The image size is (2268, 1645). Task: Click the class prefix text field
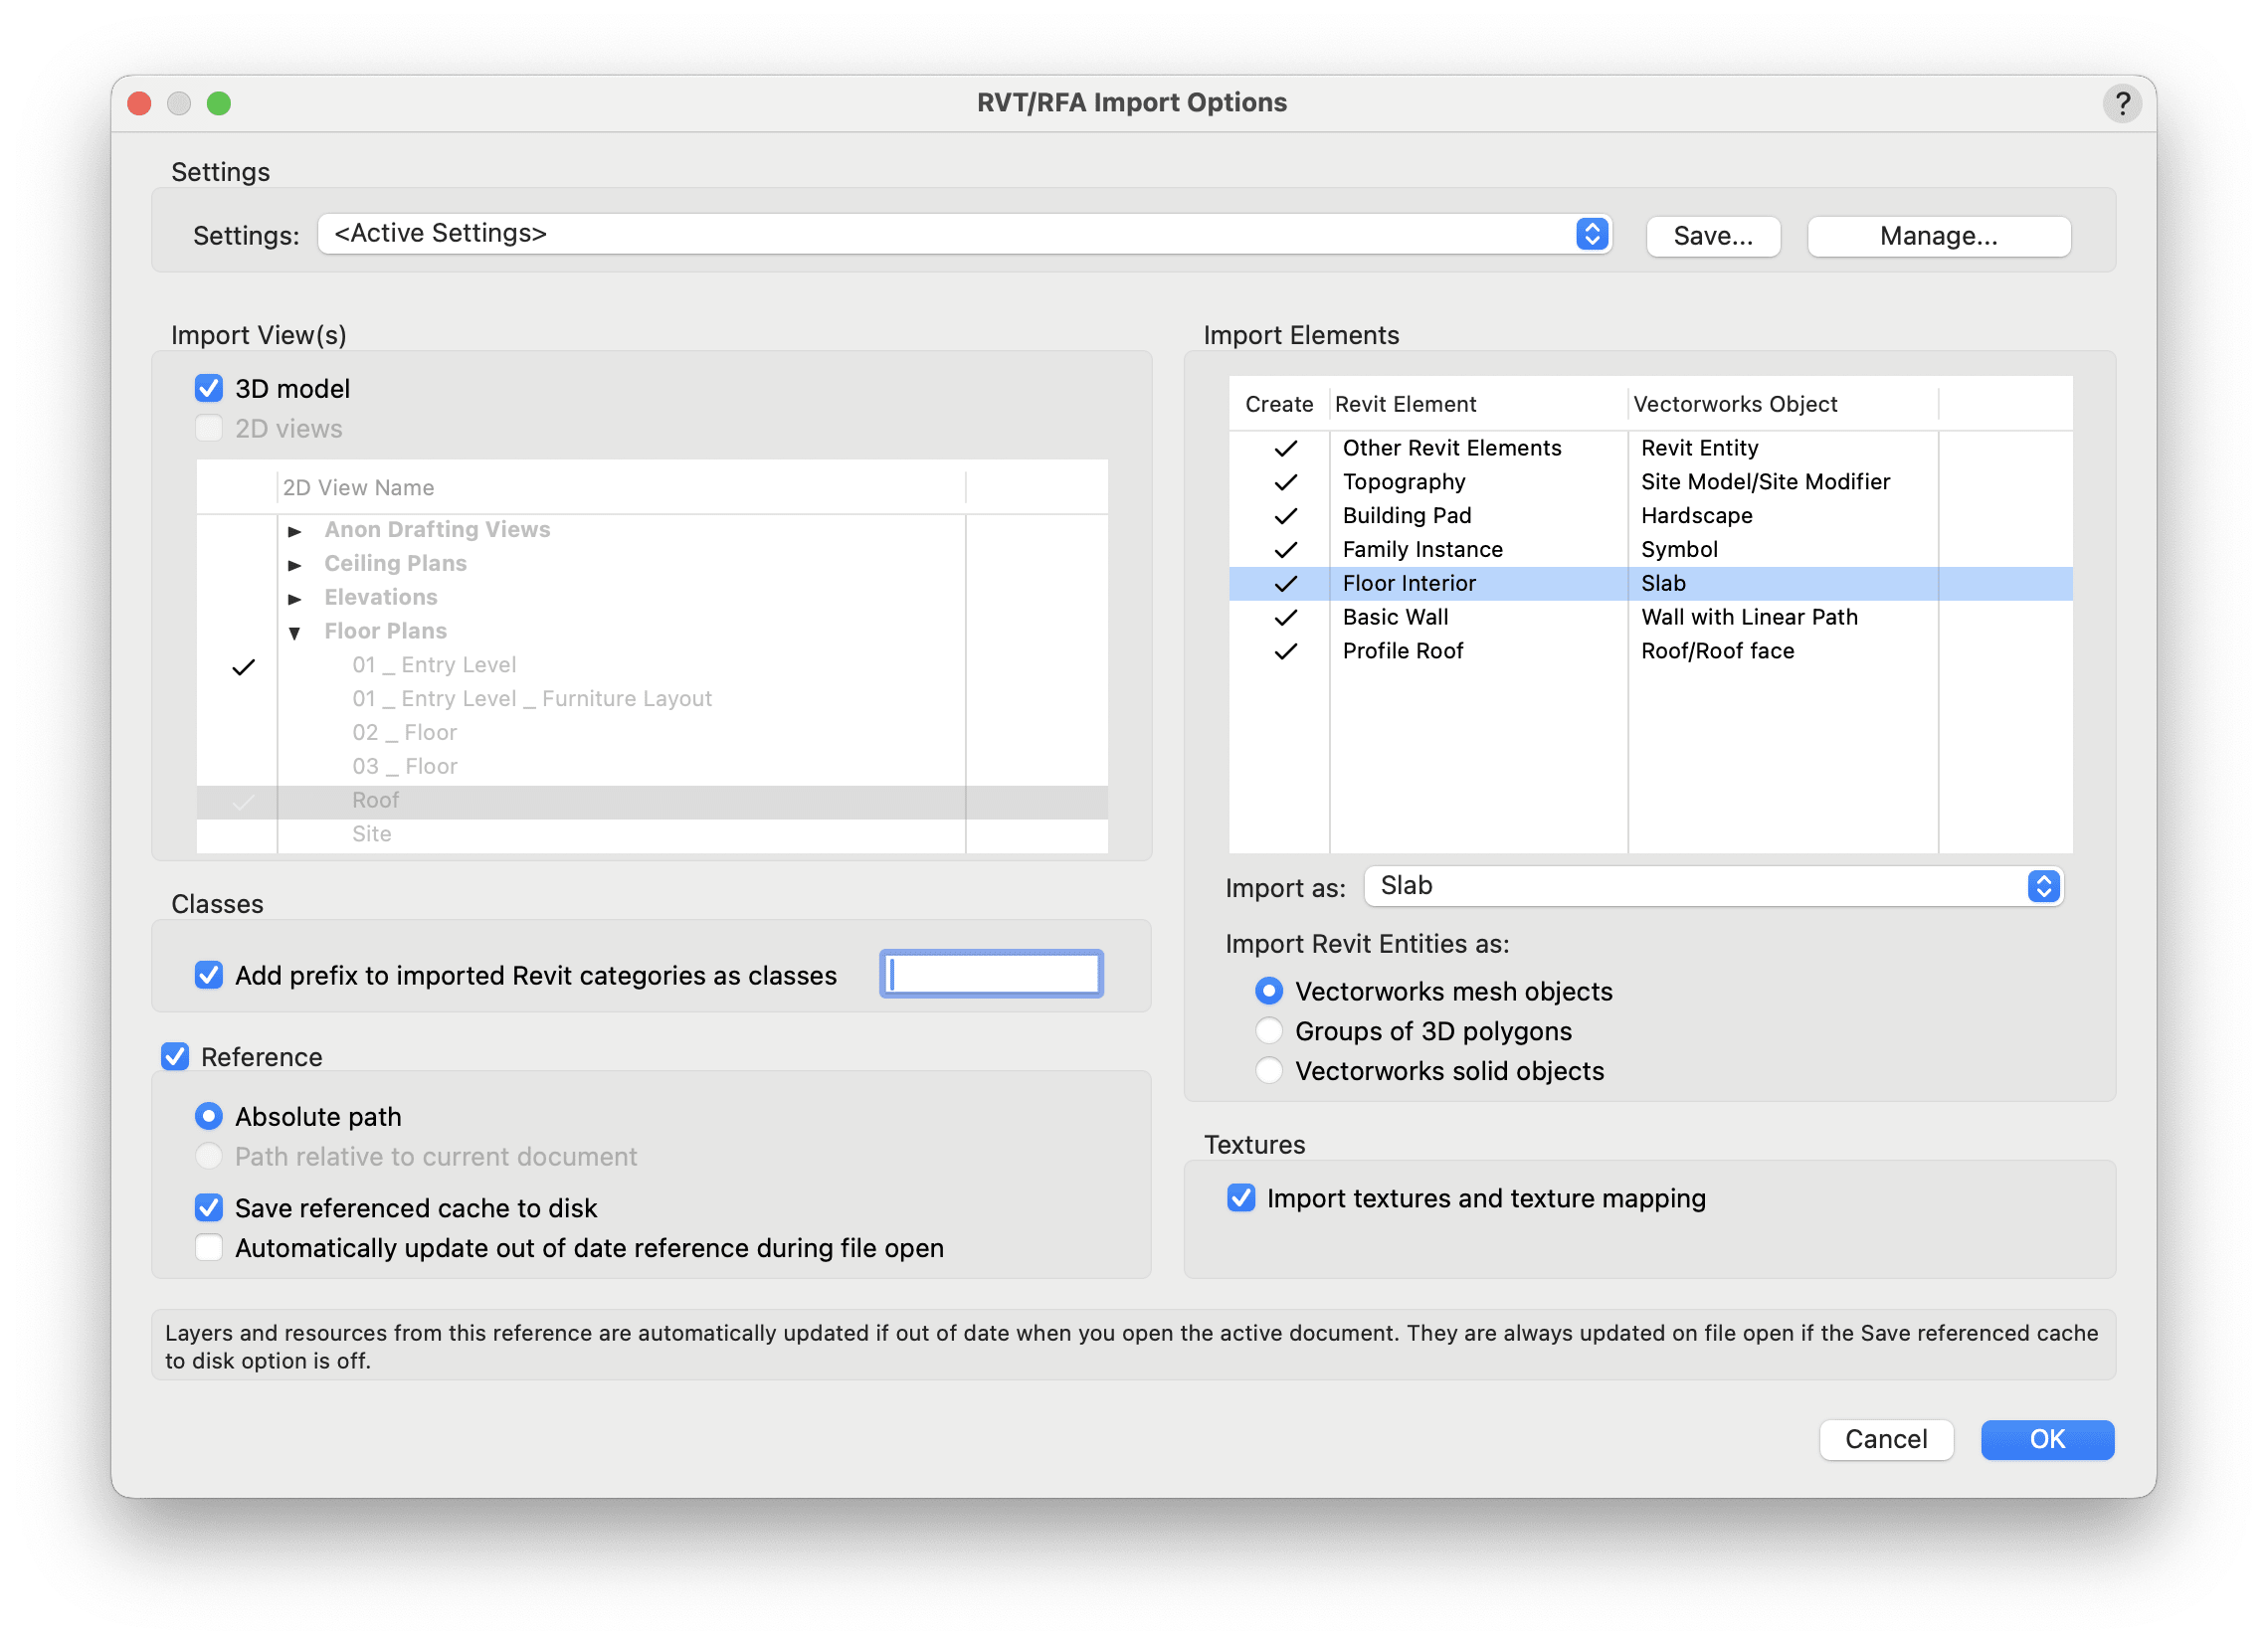point(991,974)
